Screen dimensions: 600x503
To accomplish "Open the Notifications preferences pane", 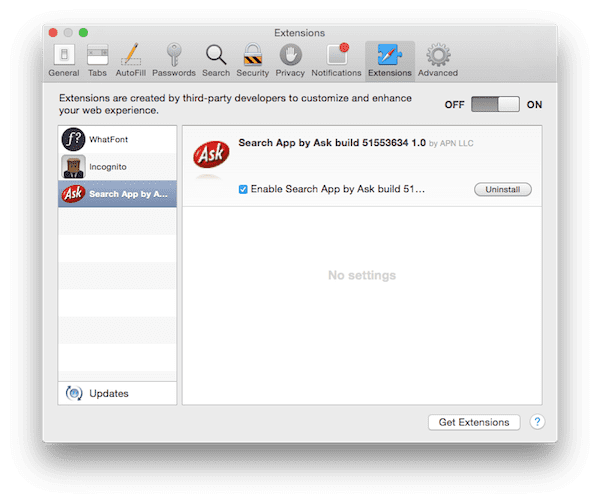I will 335,59.
